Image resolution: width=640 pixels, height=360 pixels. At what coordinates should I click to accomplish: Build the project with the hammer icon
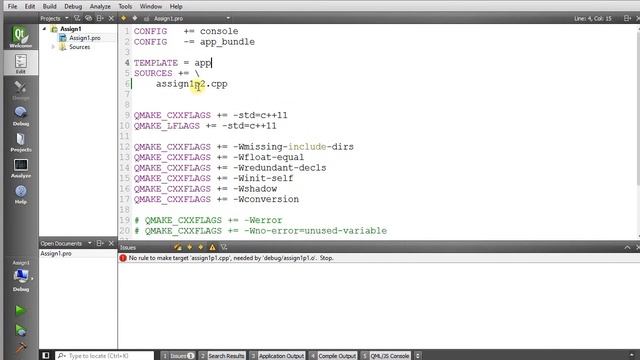(x=20, y=347)
